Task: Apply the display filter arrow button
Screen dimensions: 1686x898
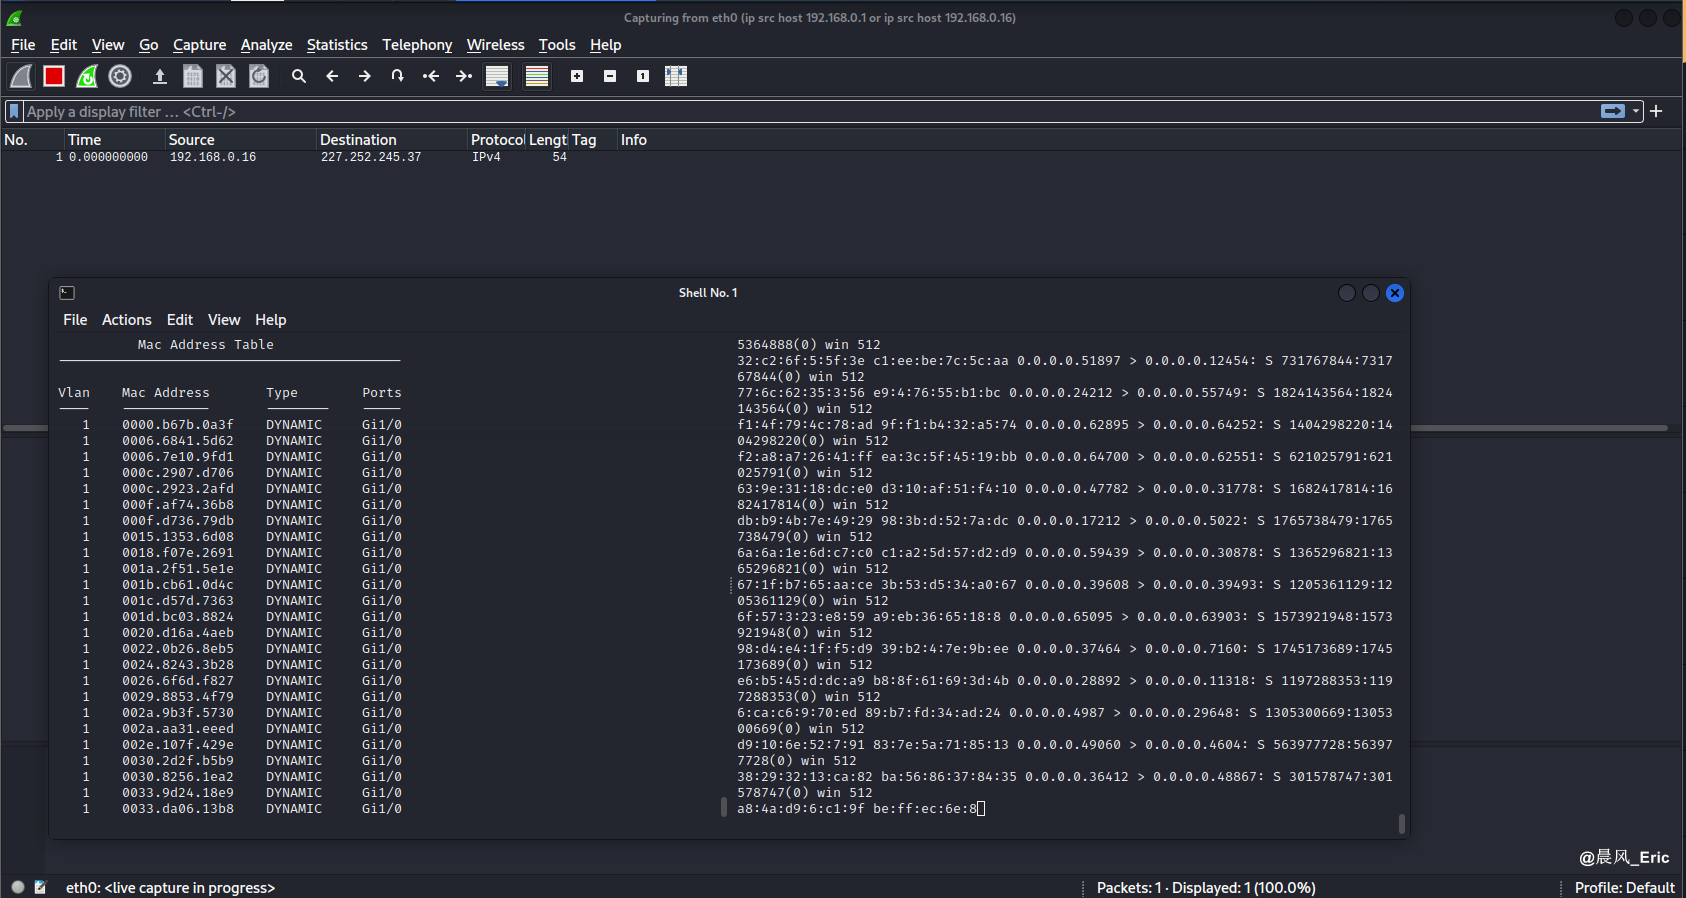Action: 1613,111
